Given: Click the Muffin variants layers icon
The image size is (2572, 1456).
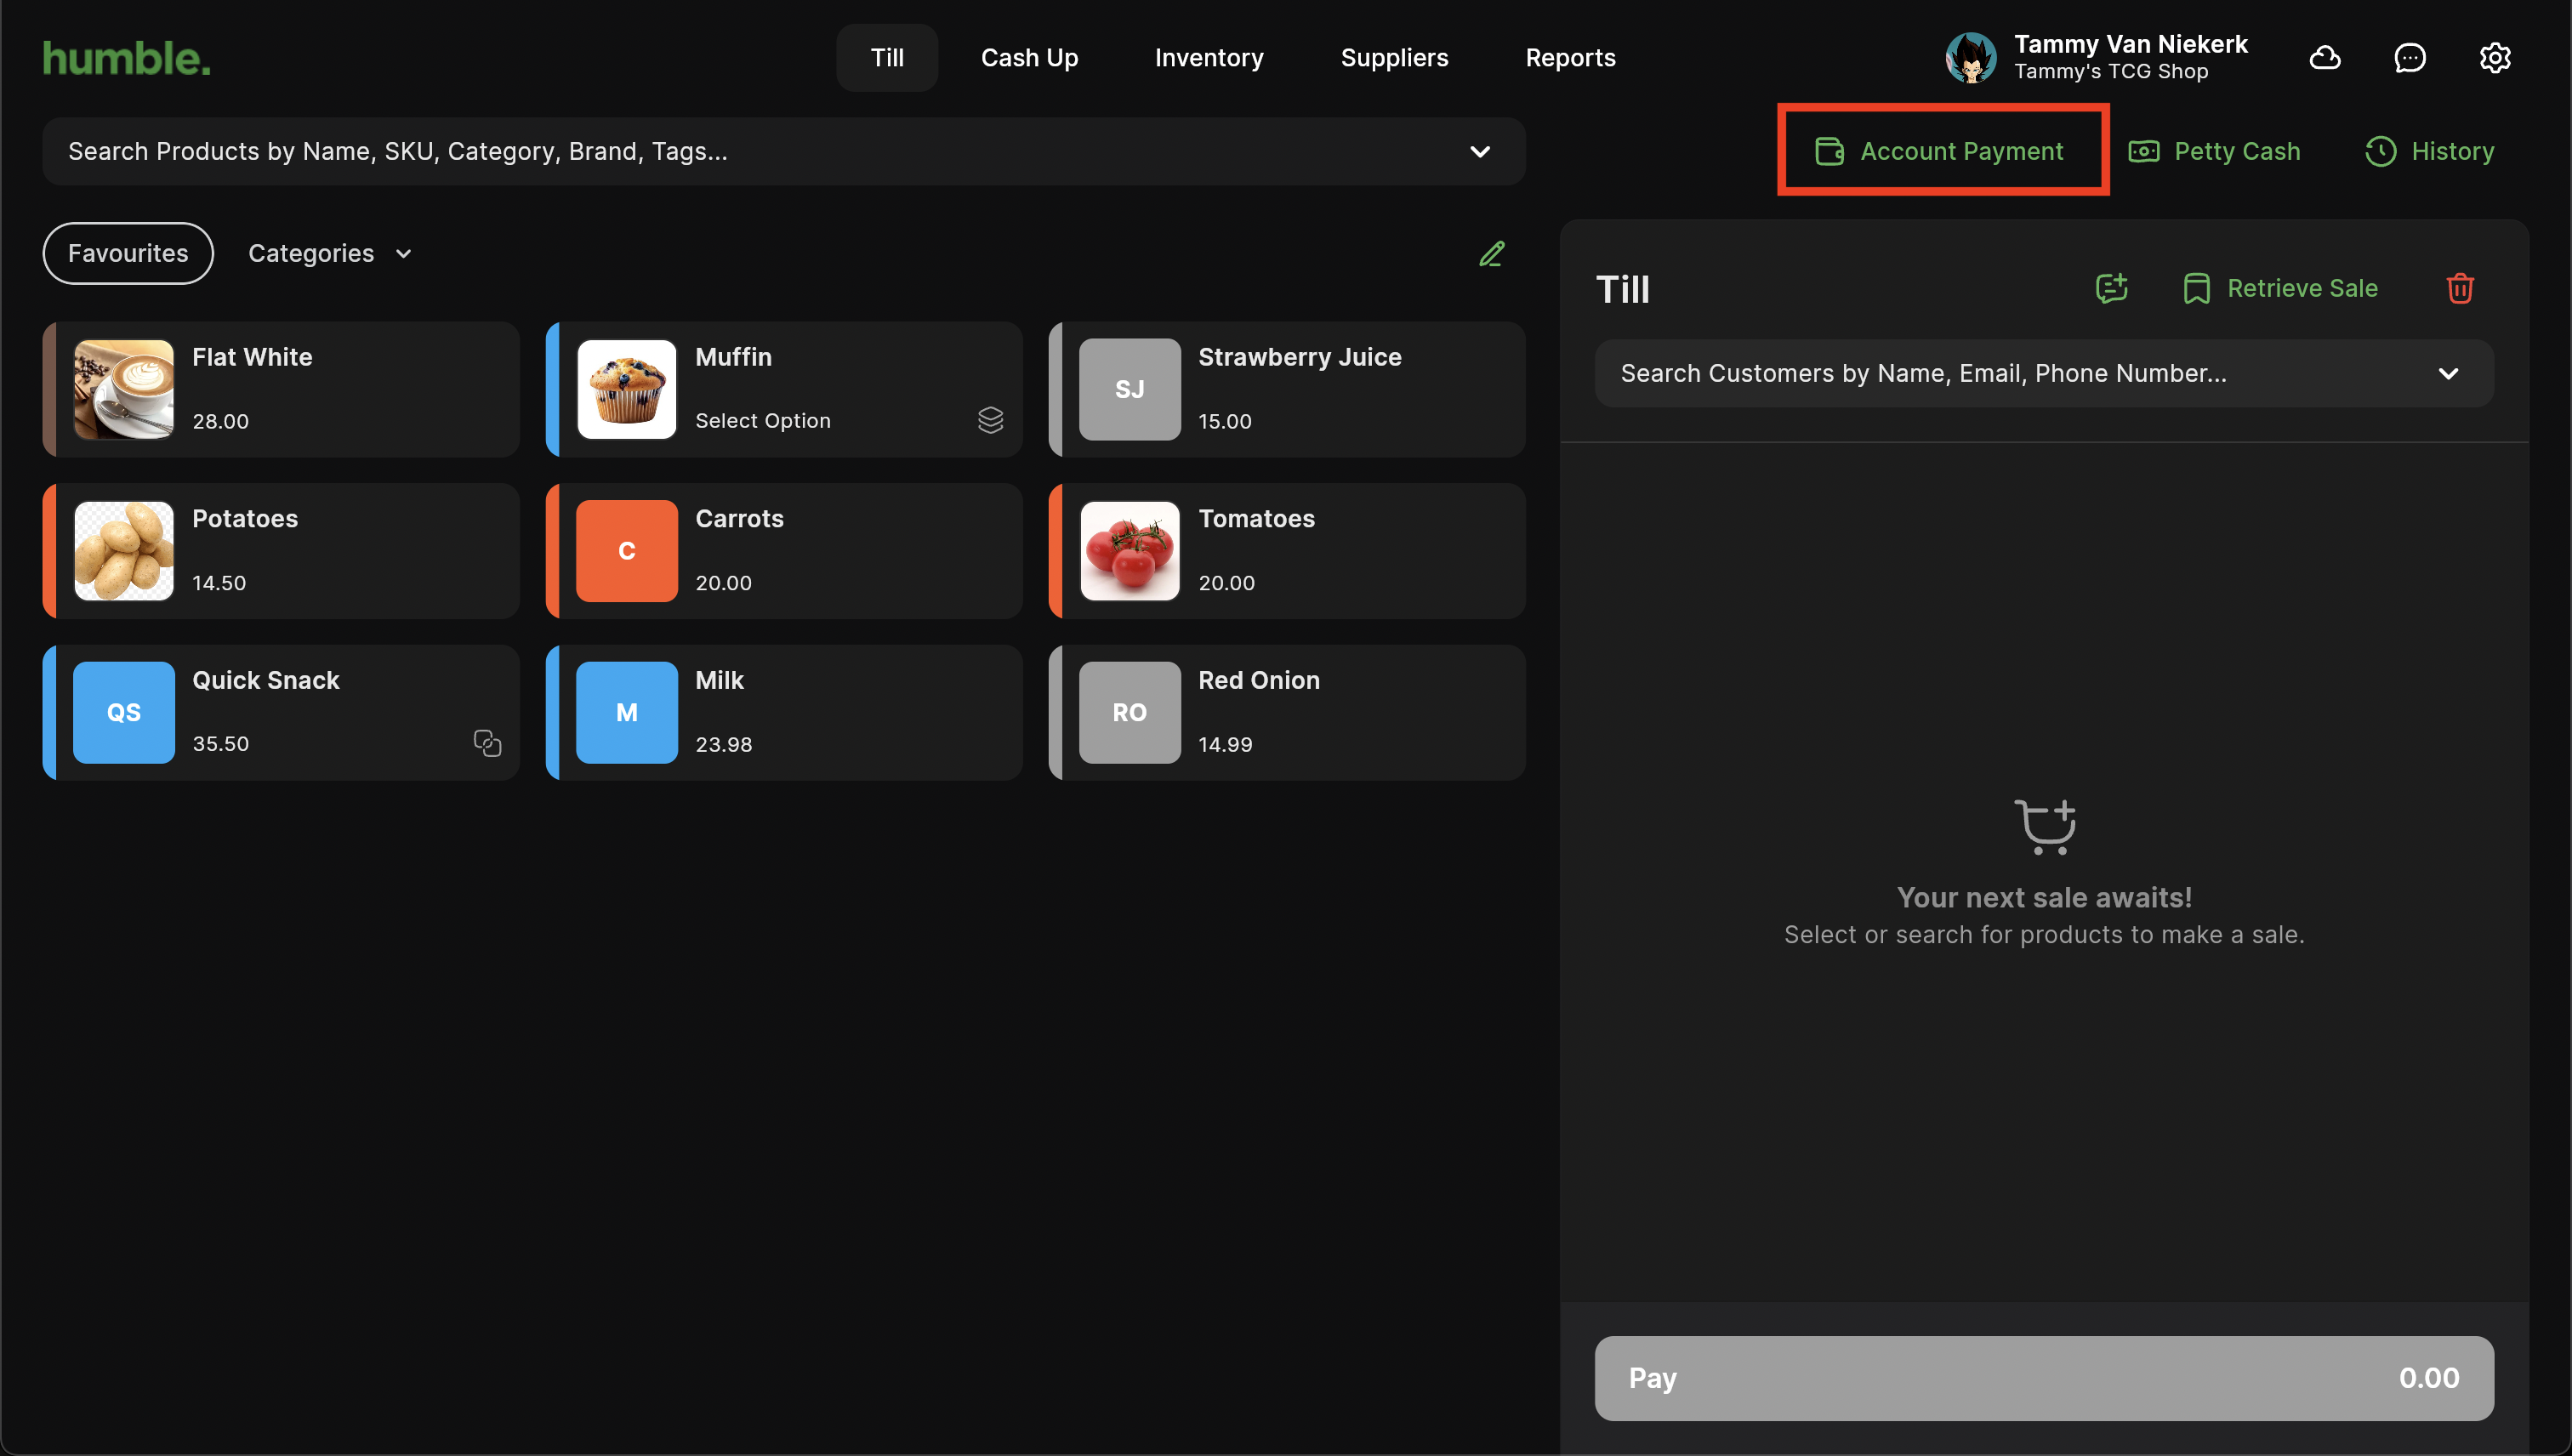Looking at the screenshot, I should (990, 420).
